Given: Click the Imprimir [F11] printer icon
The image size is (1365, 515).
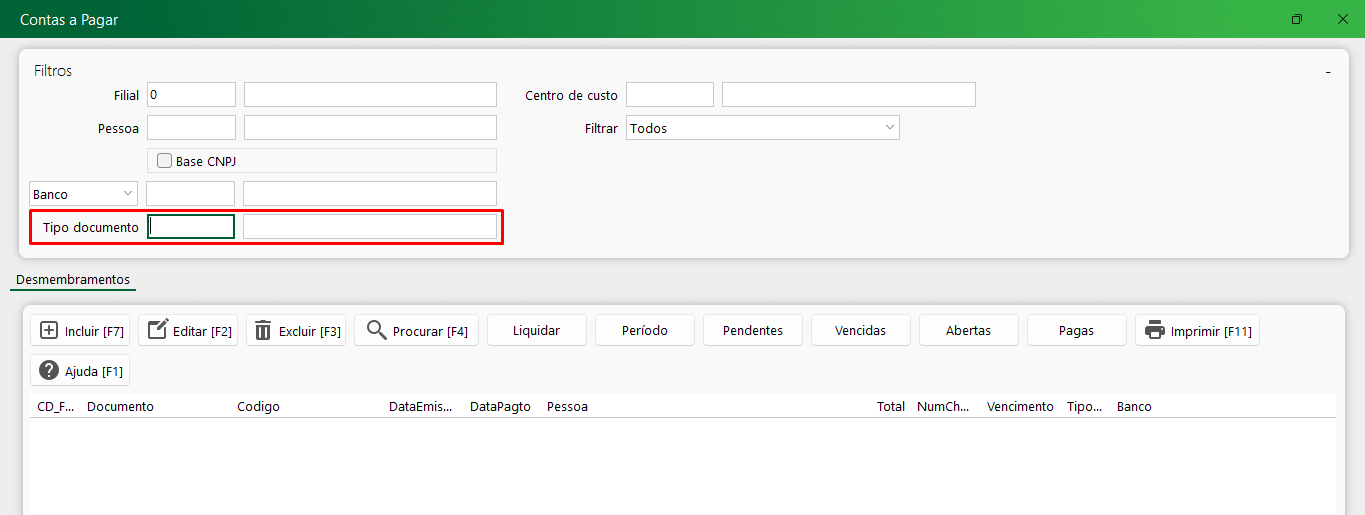Looking at the screenshot, I should coord(1155,331).
